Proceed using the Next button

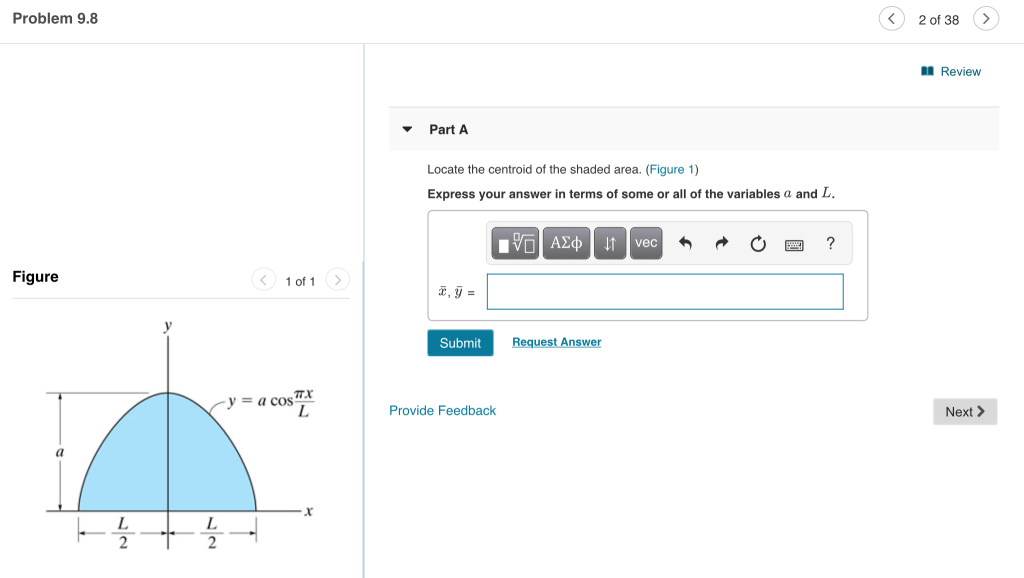[964, 411]
